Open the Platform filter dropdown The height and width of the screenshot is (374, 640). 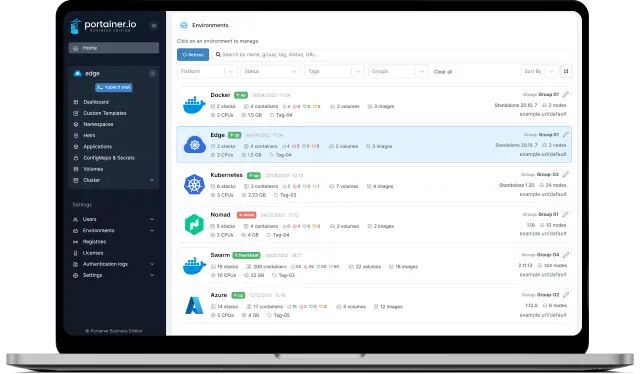[x=207, y=71]
